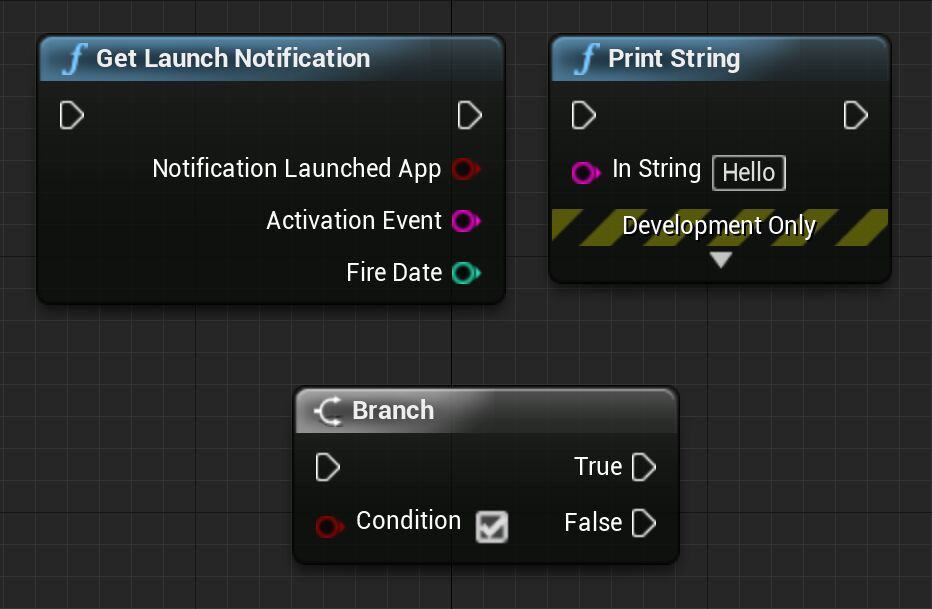
Task: Toggle the Condition checkbox on Branch
Action: [491, 526]
